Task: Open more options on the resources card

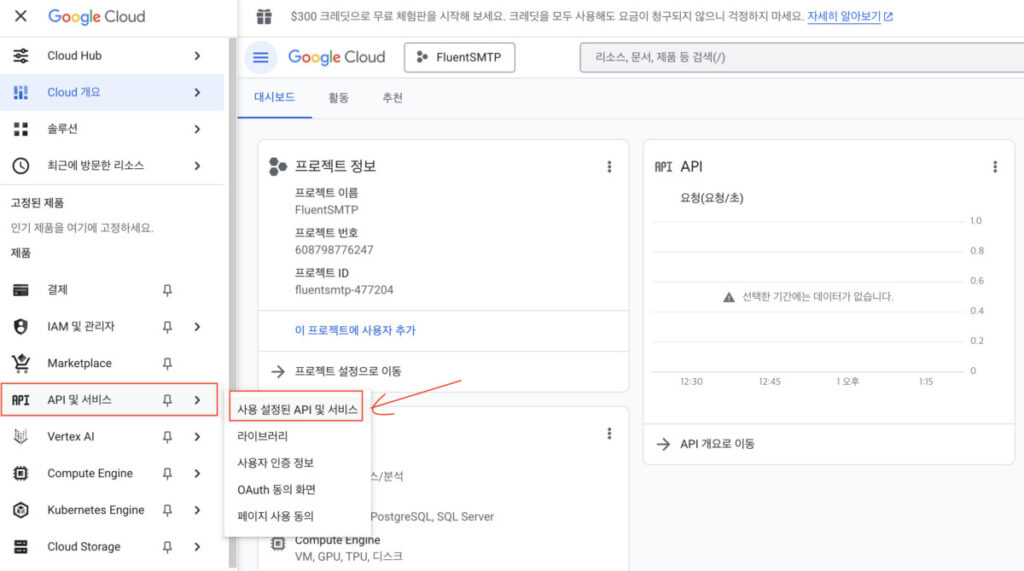Action: pyautogui.click(x=609, y=433)
